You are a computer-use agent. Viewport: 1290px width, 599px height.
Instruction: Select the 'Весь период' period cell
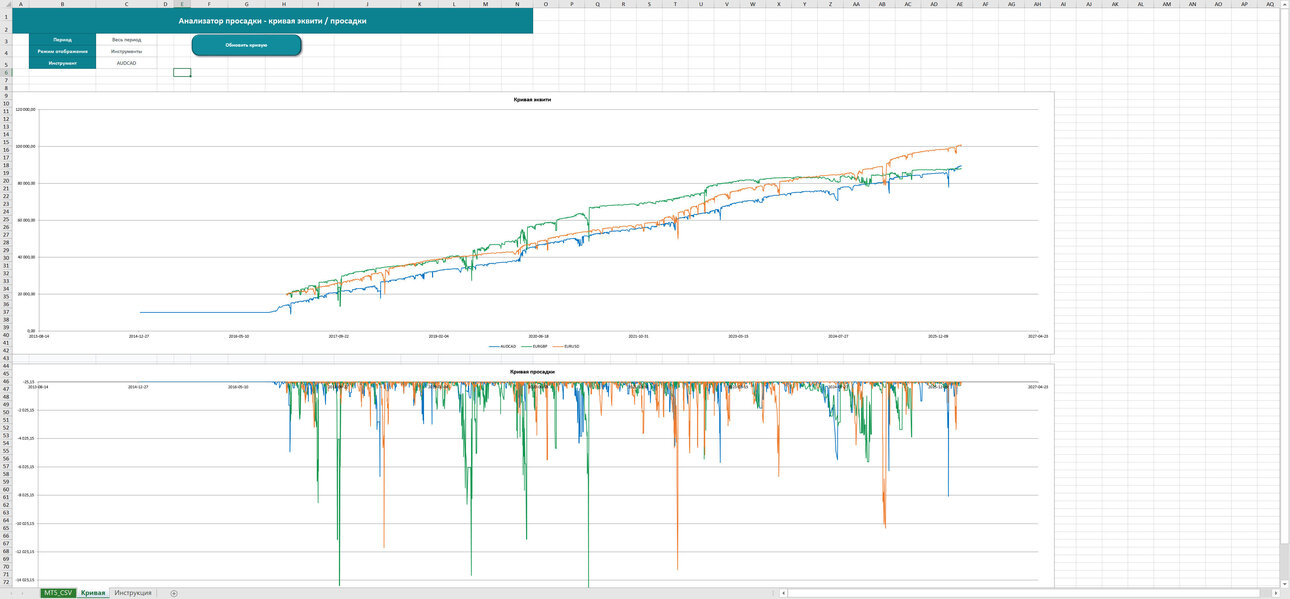(x=126, y=40)
